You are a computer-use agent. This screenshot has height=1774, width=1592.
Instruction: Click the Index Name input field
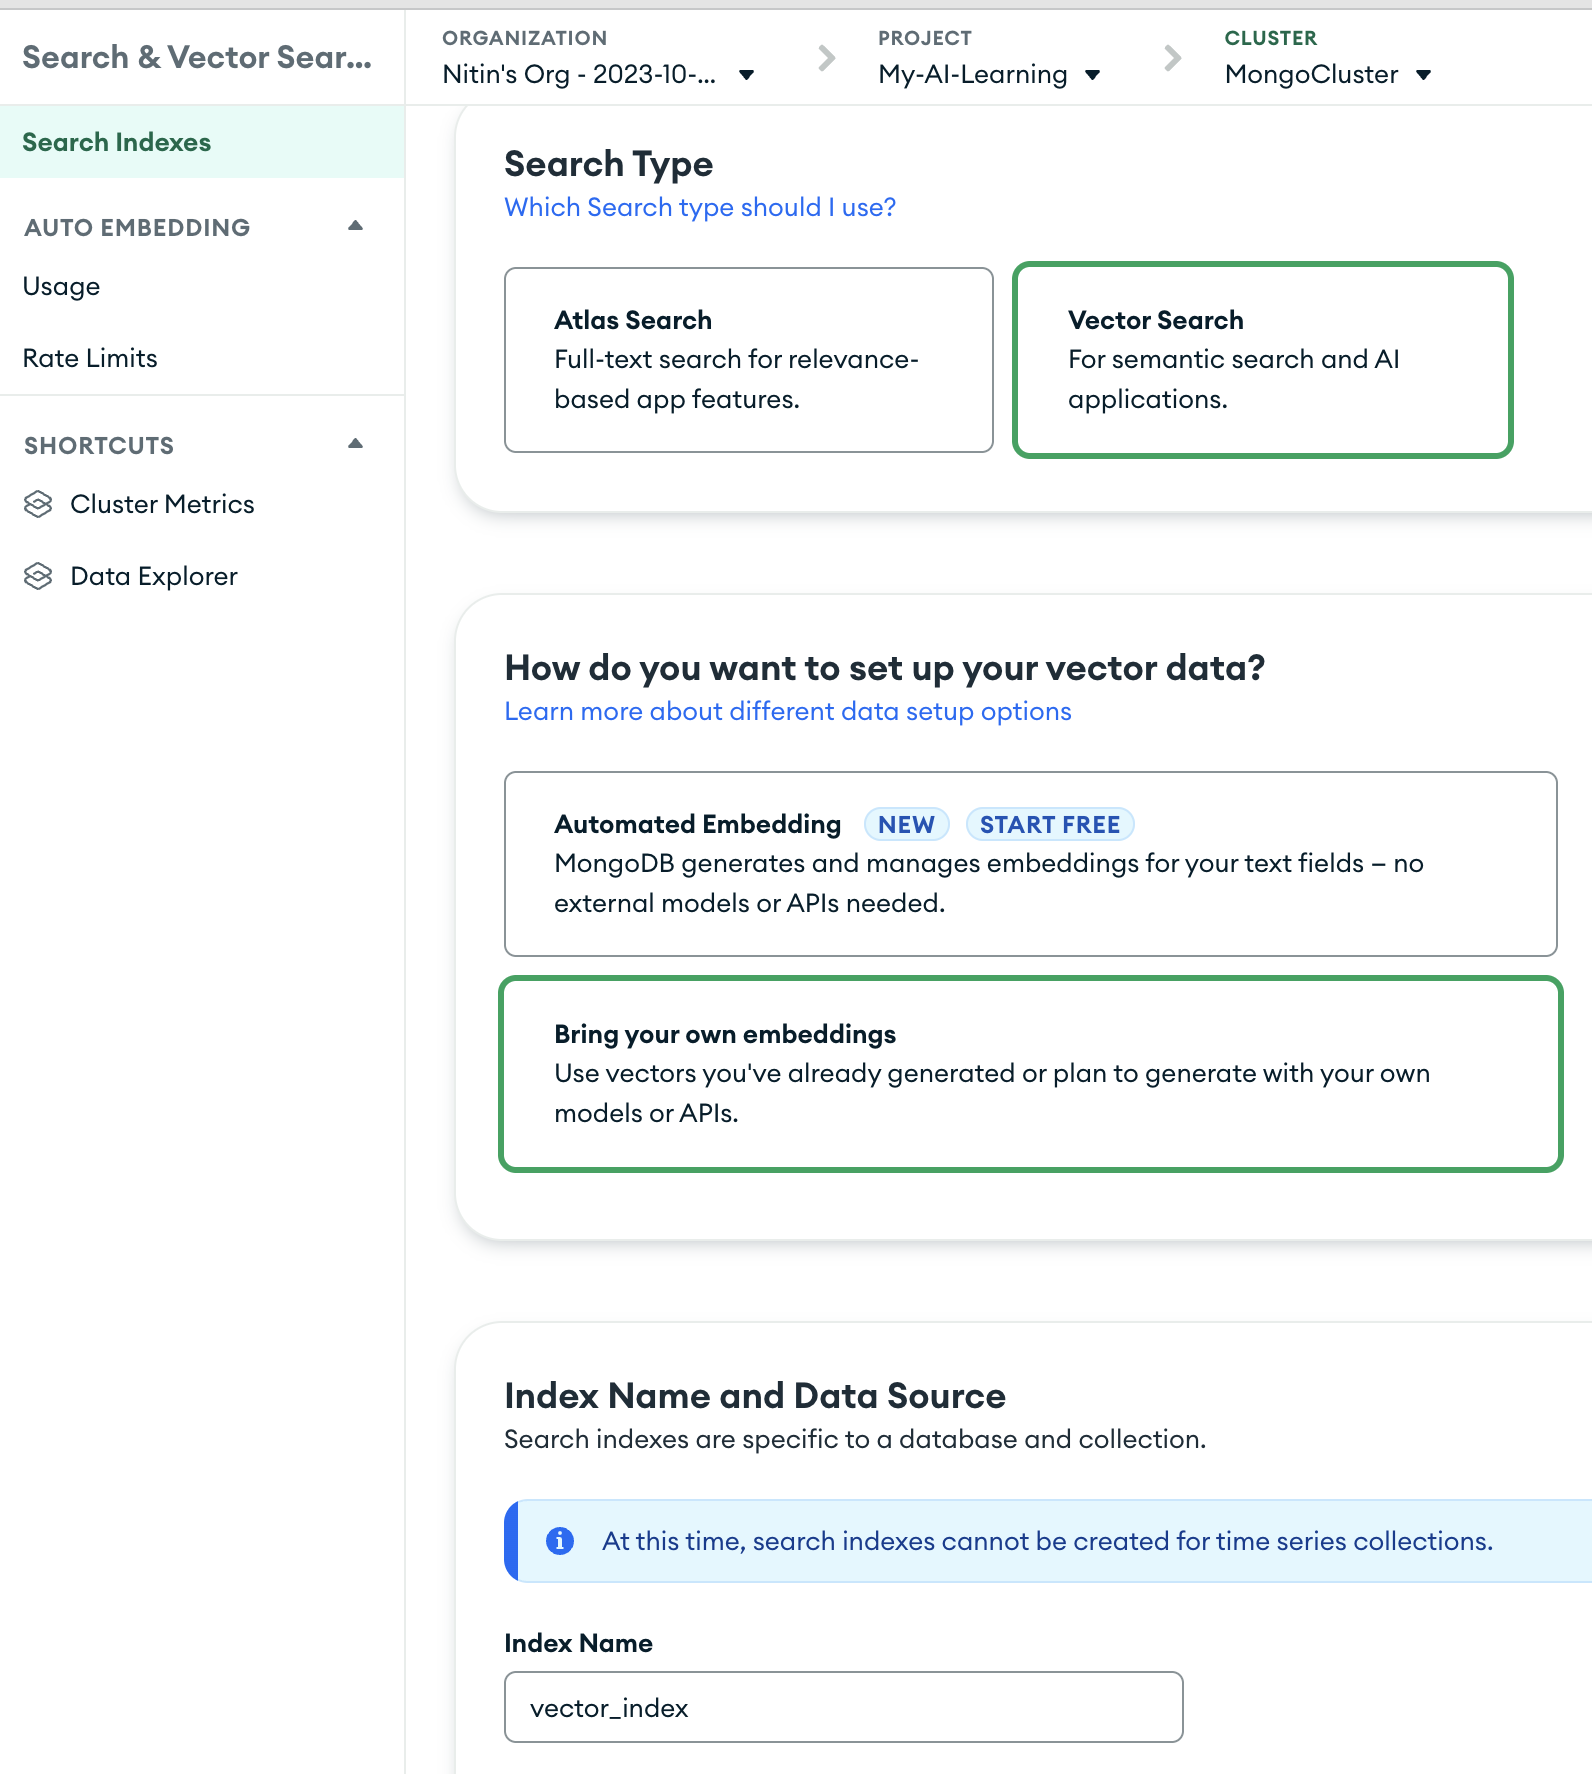click(x=844, y=1707)
